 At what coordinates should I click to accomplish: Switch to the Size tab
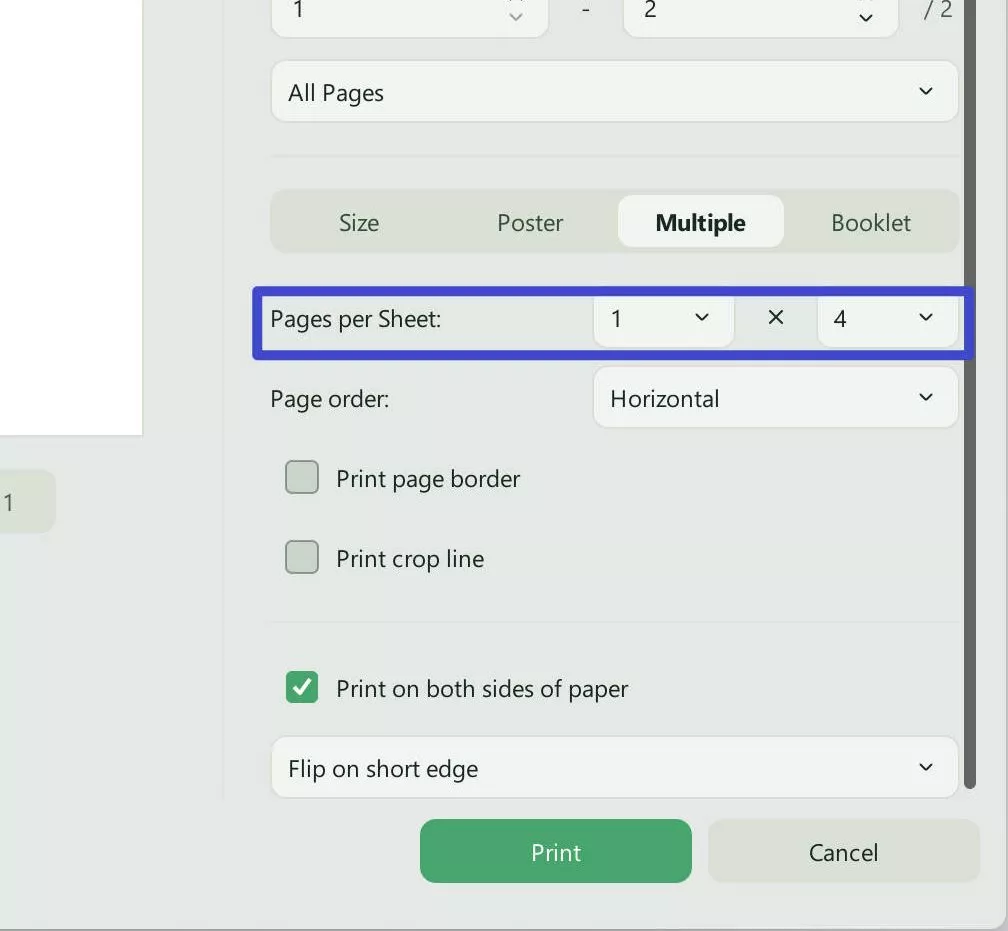point(358,222)
